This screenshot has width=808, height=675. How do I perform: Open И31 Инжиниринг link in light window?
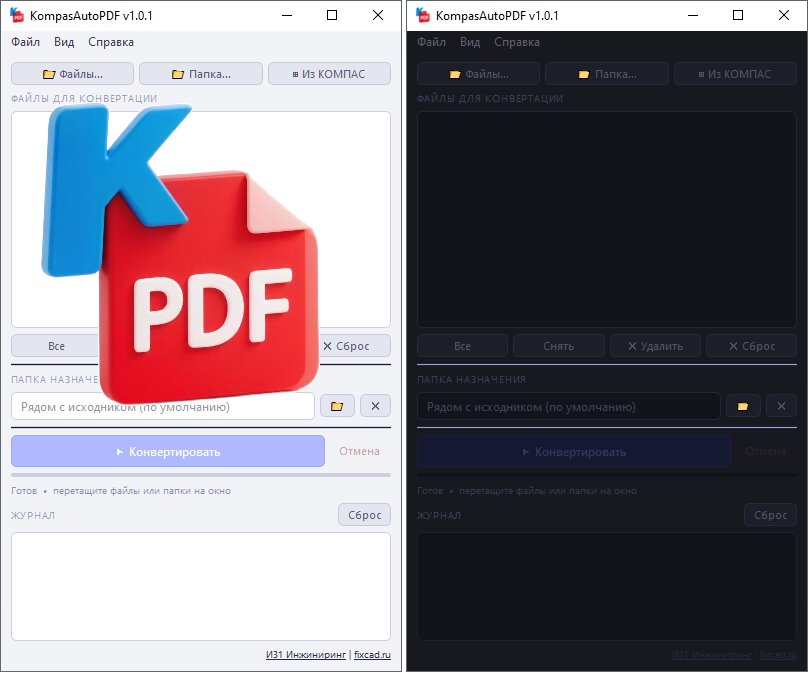[306, 654]
